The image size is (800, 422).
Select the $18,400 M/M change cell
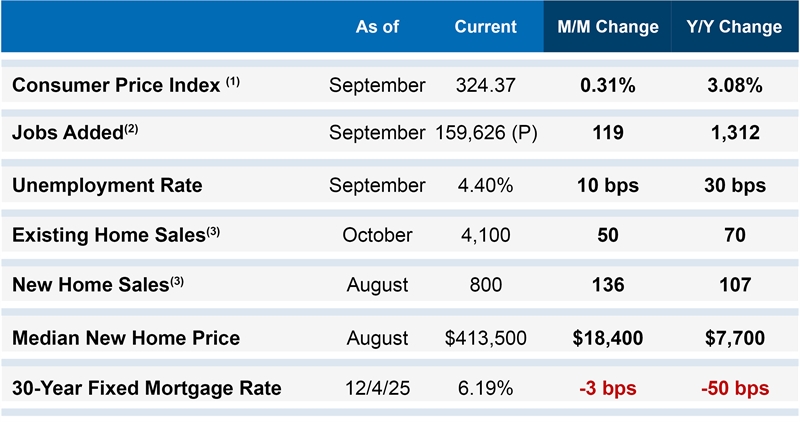[608, 338]
